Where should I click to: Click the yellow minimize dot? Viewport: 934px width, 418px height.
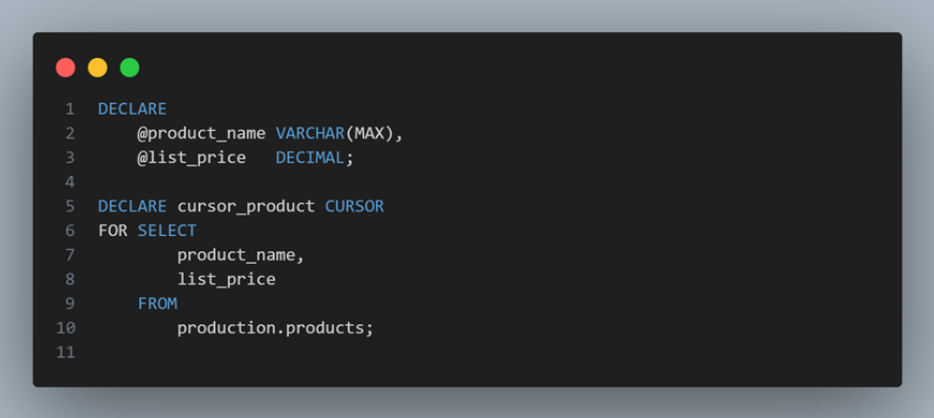coord(97,68)
